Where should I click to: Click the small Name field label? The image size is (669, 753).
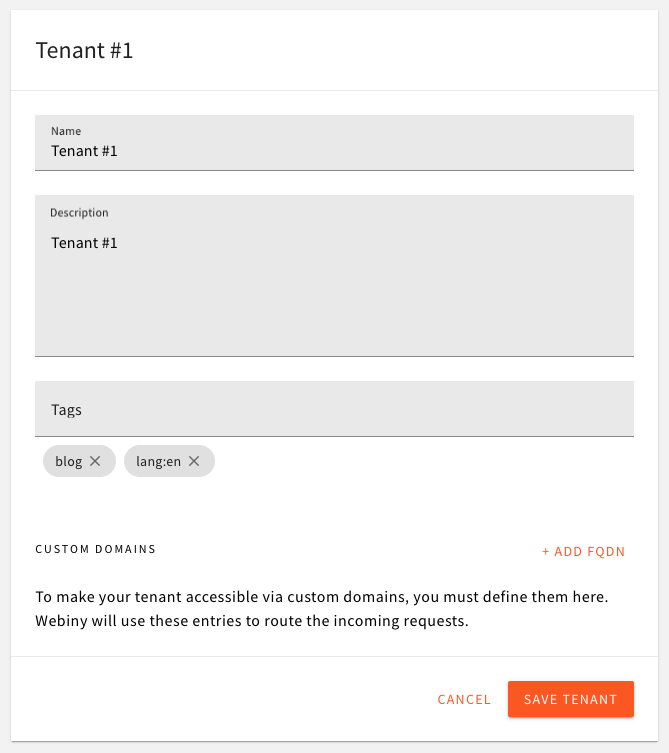pyautogui.click(x=66, y=131)
